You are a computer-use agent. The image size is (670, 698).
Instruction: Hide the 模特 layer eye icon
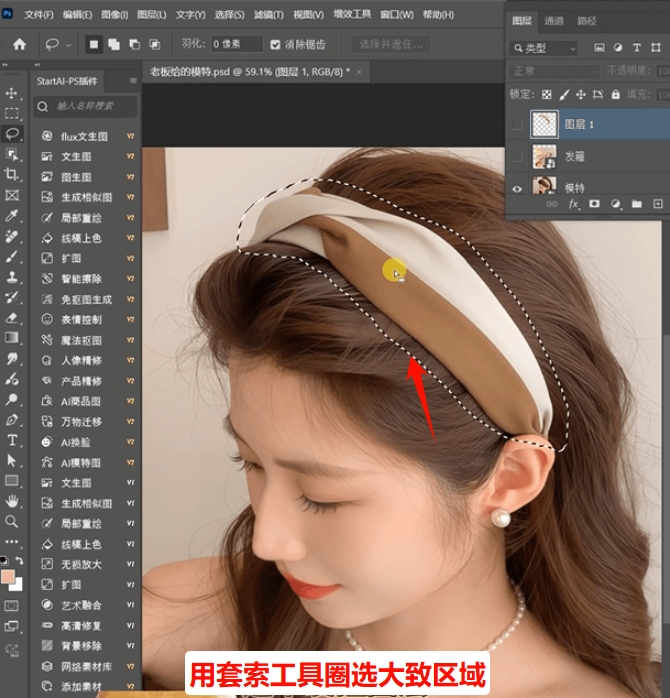(x=517, y=189)
